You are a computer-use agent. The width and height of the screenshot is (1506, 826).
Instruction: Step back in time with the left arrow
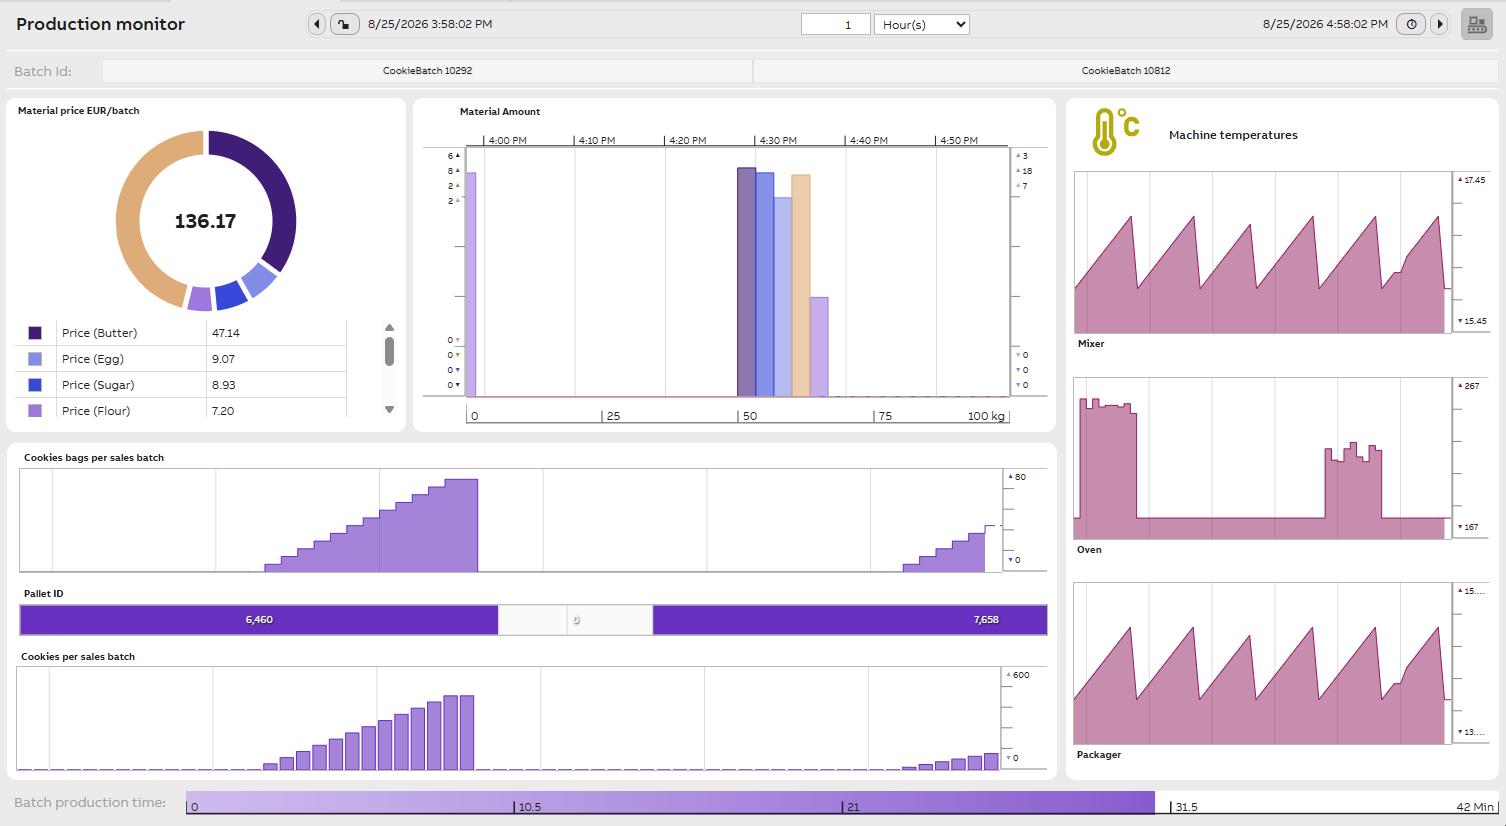coord(317,24)
